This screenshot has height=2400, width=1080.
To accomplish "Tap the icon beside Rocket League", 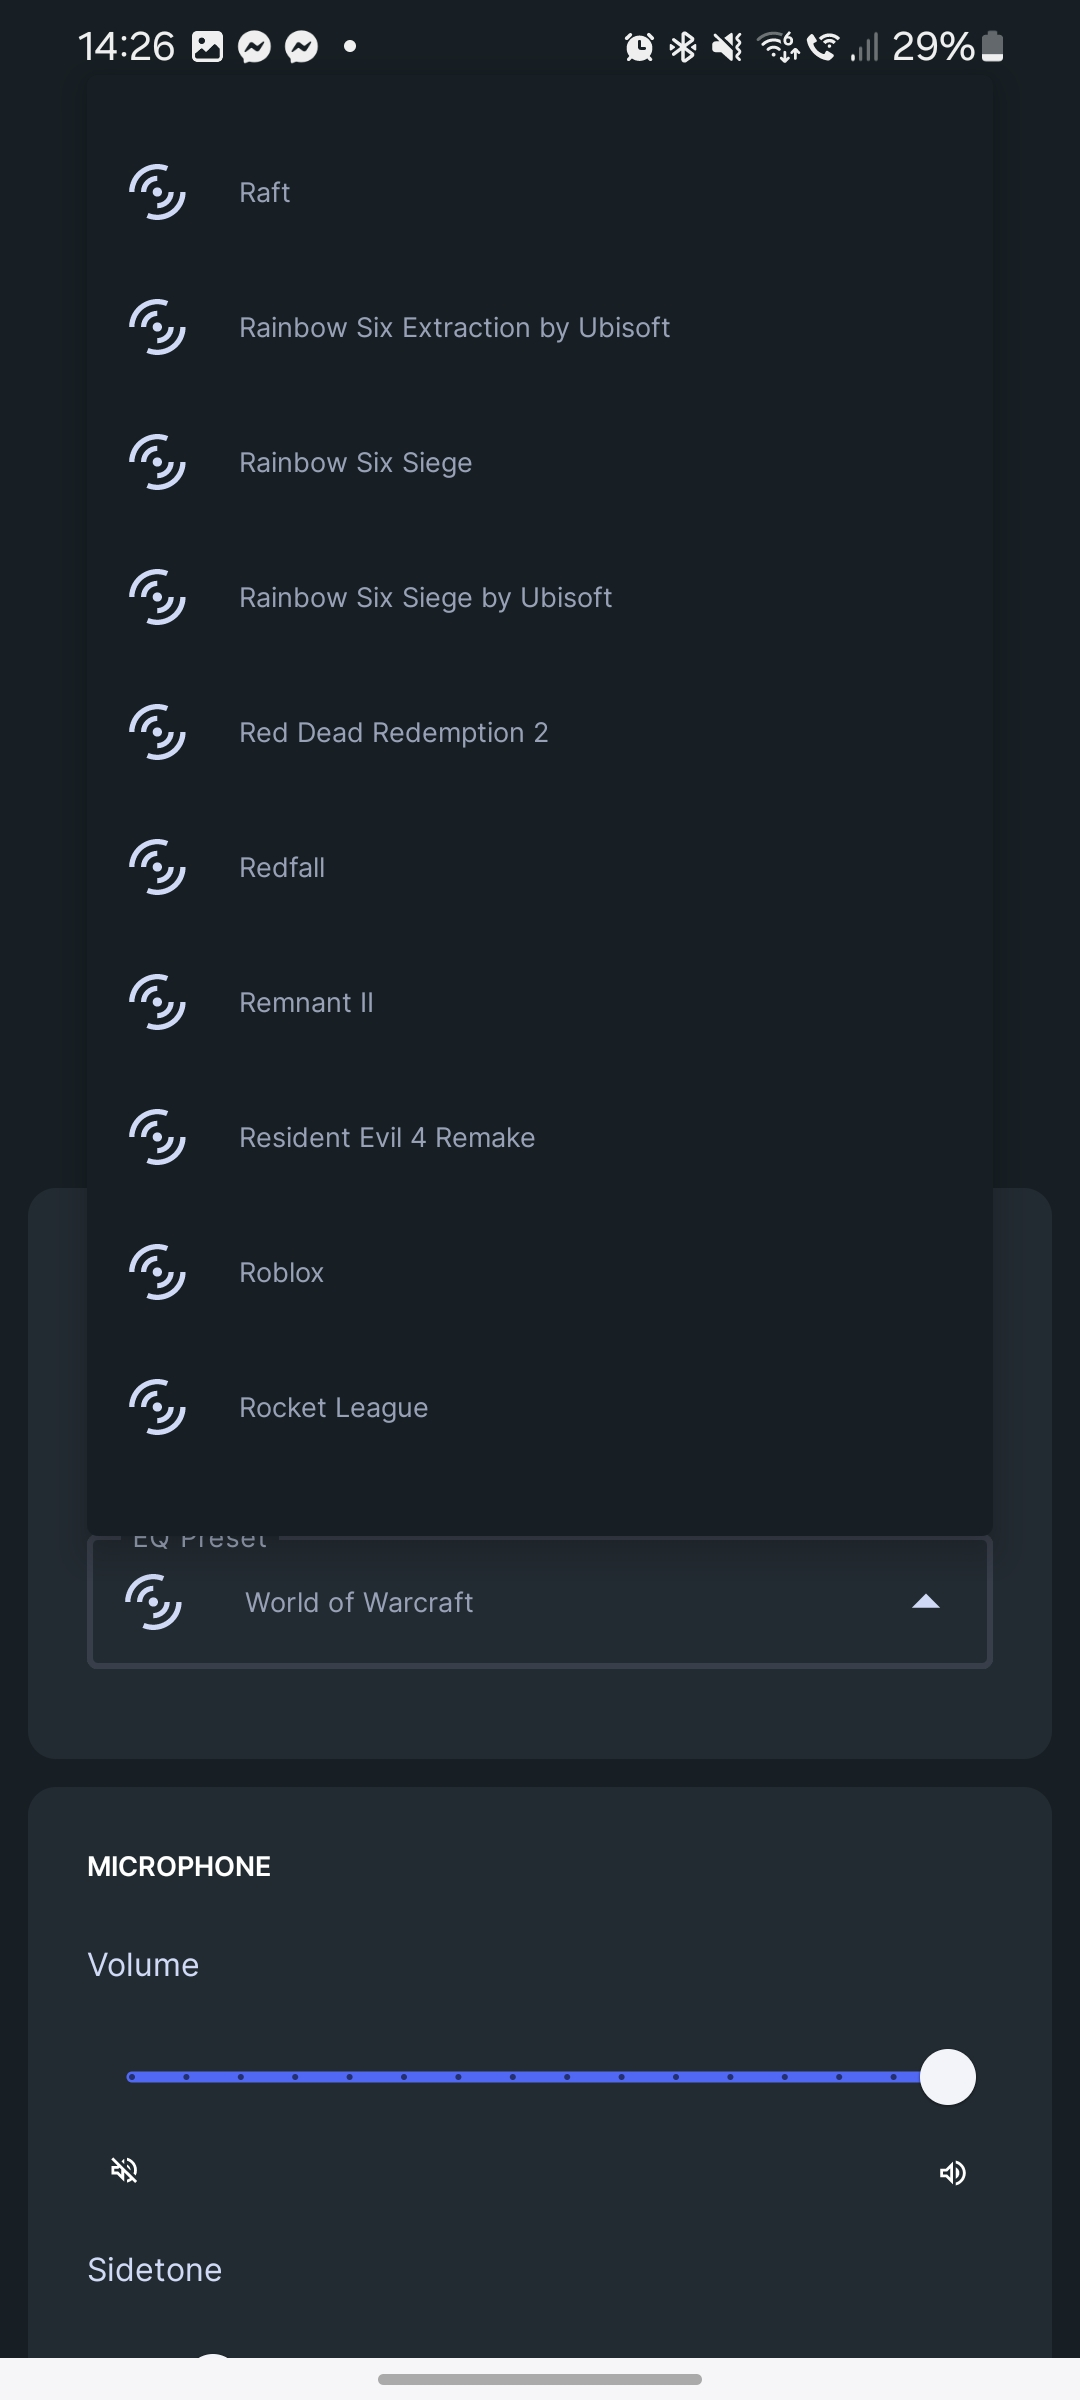I will click(157, 1407).
